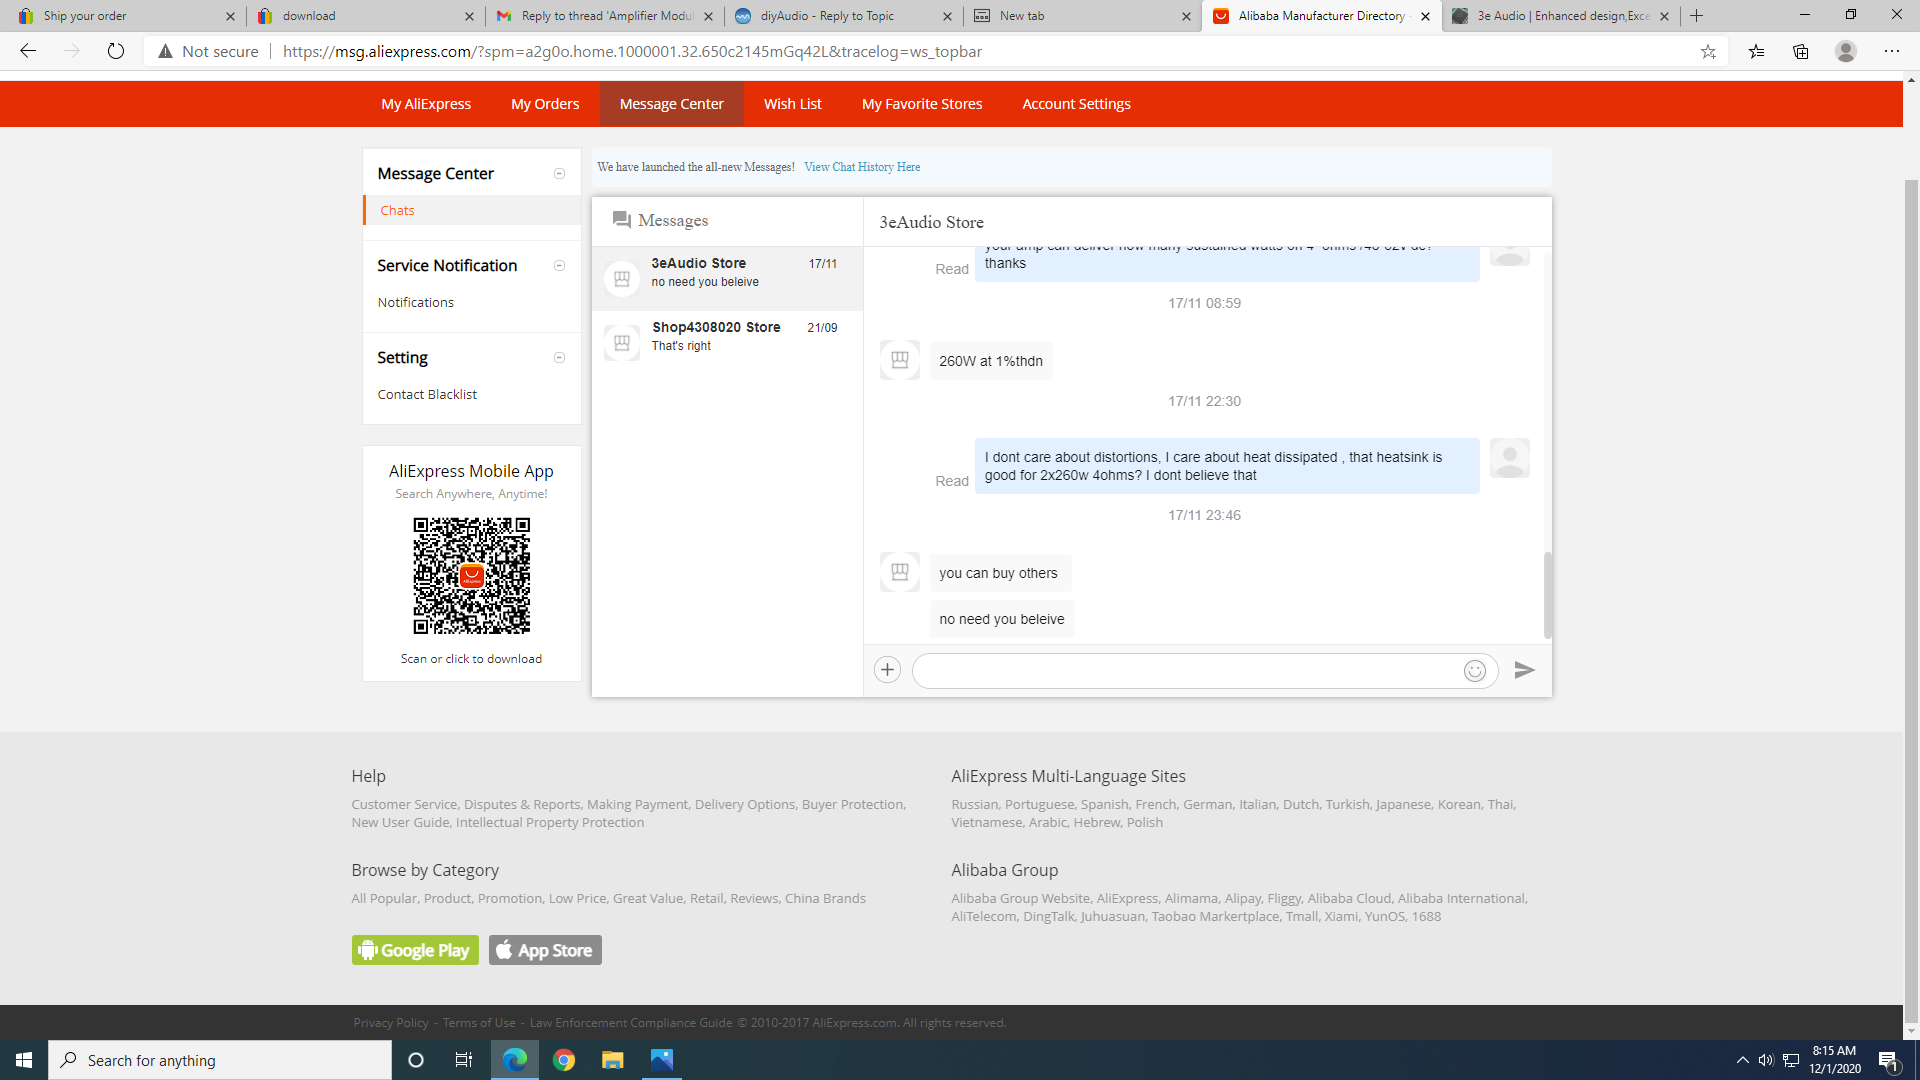The width and height of the screenshot is (1920, 1080).
Task: Show hidden system tray icons
Action: [1742, 1060]
